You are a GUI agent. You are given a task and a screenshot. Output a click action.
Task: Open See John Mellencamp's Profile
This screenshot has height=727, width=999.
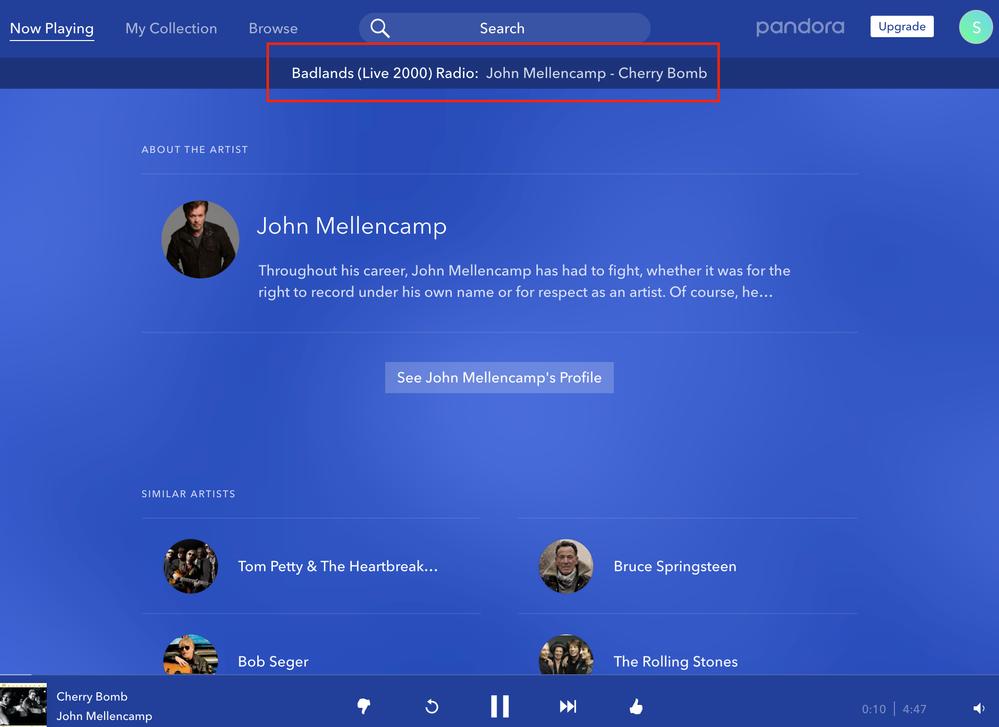click(499, 377)
